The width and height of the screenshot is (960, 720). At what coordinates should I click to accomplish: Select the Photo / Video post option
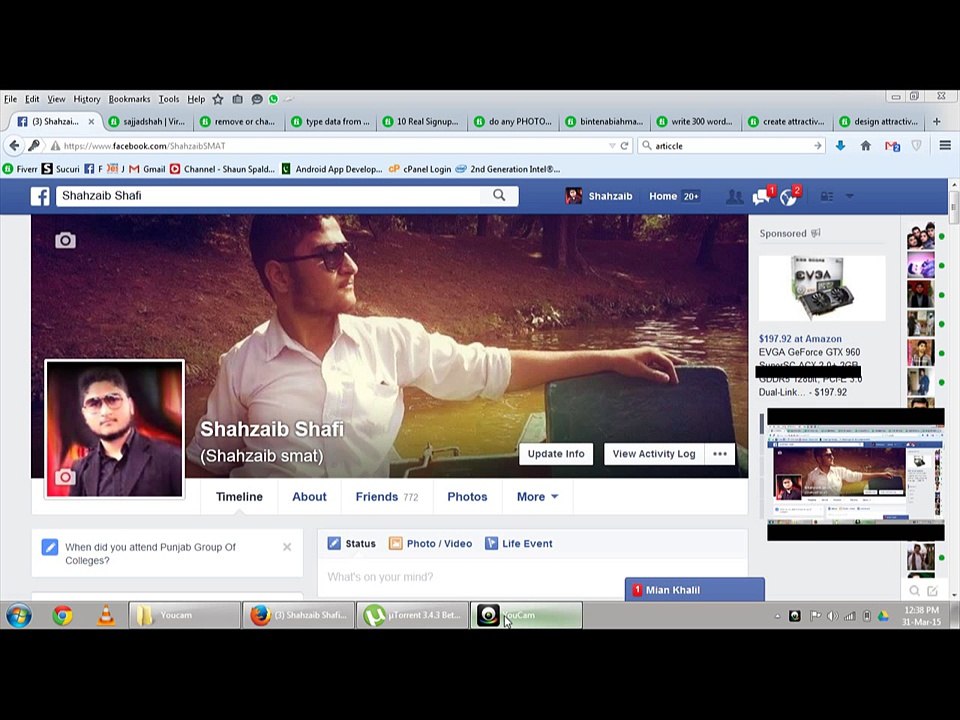(x=430, y=544)
